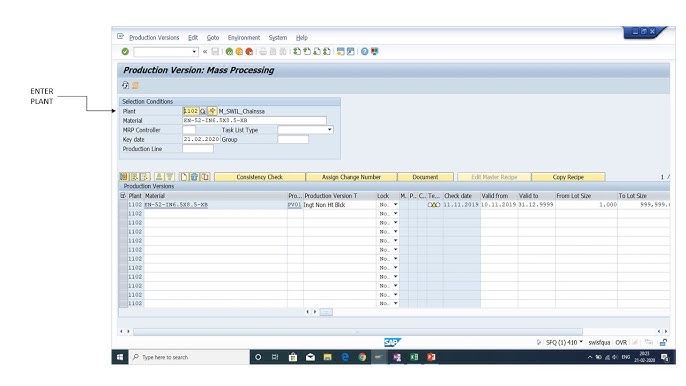Open Excel from the Windows taskbar
The width and height of the screenshot is (686, 386).
point(414,357)
